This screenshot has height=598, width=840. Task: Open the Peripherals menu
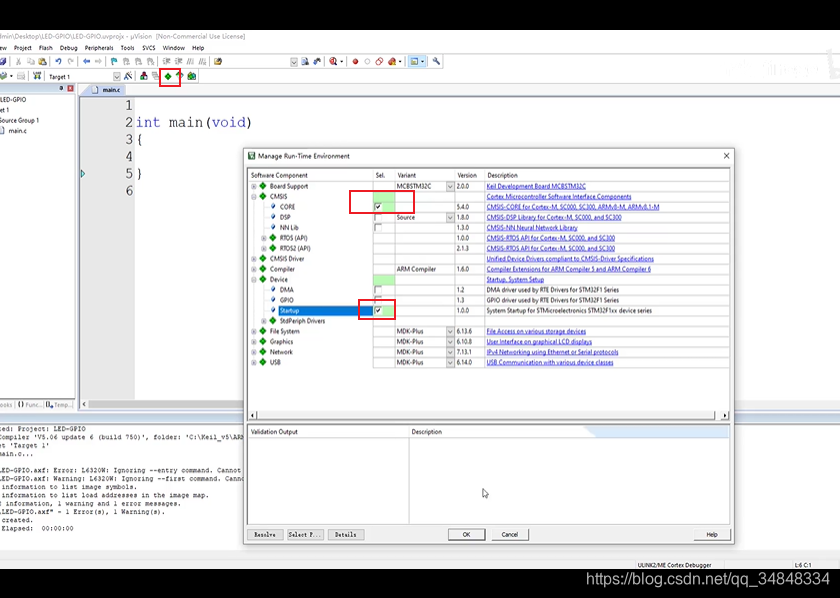click(x=99, y=48)
